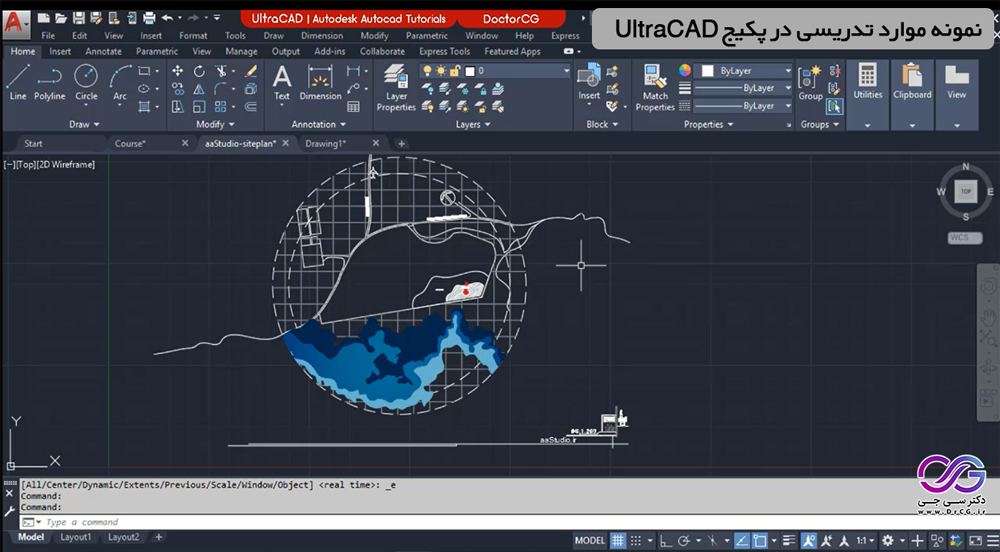This screenshot has height=552, width=1000.
Task: Switch to the Layout1 tab
Action: point(75,537)
